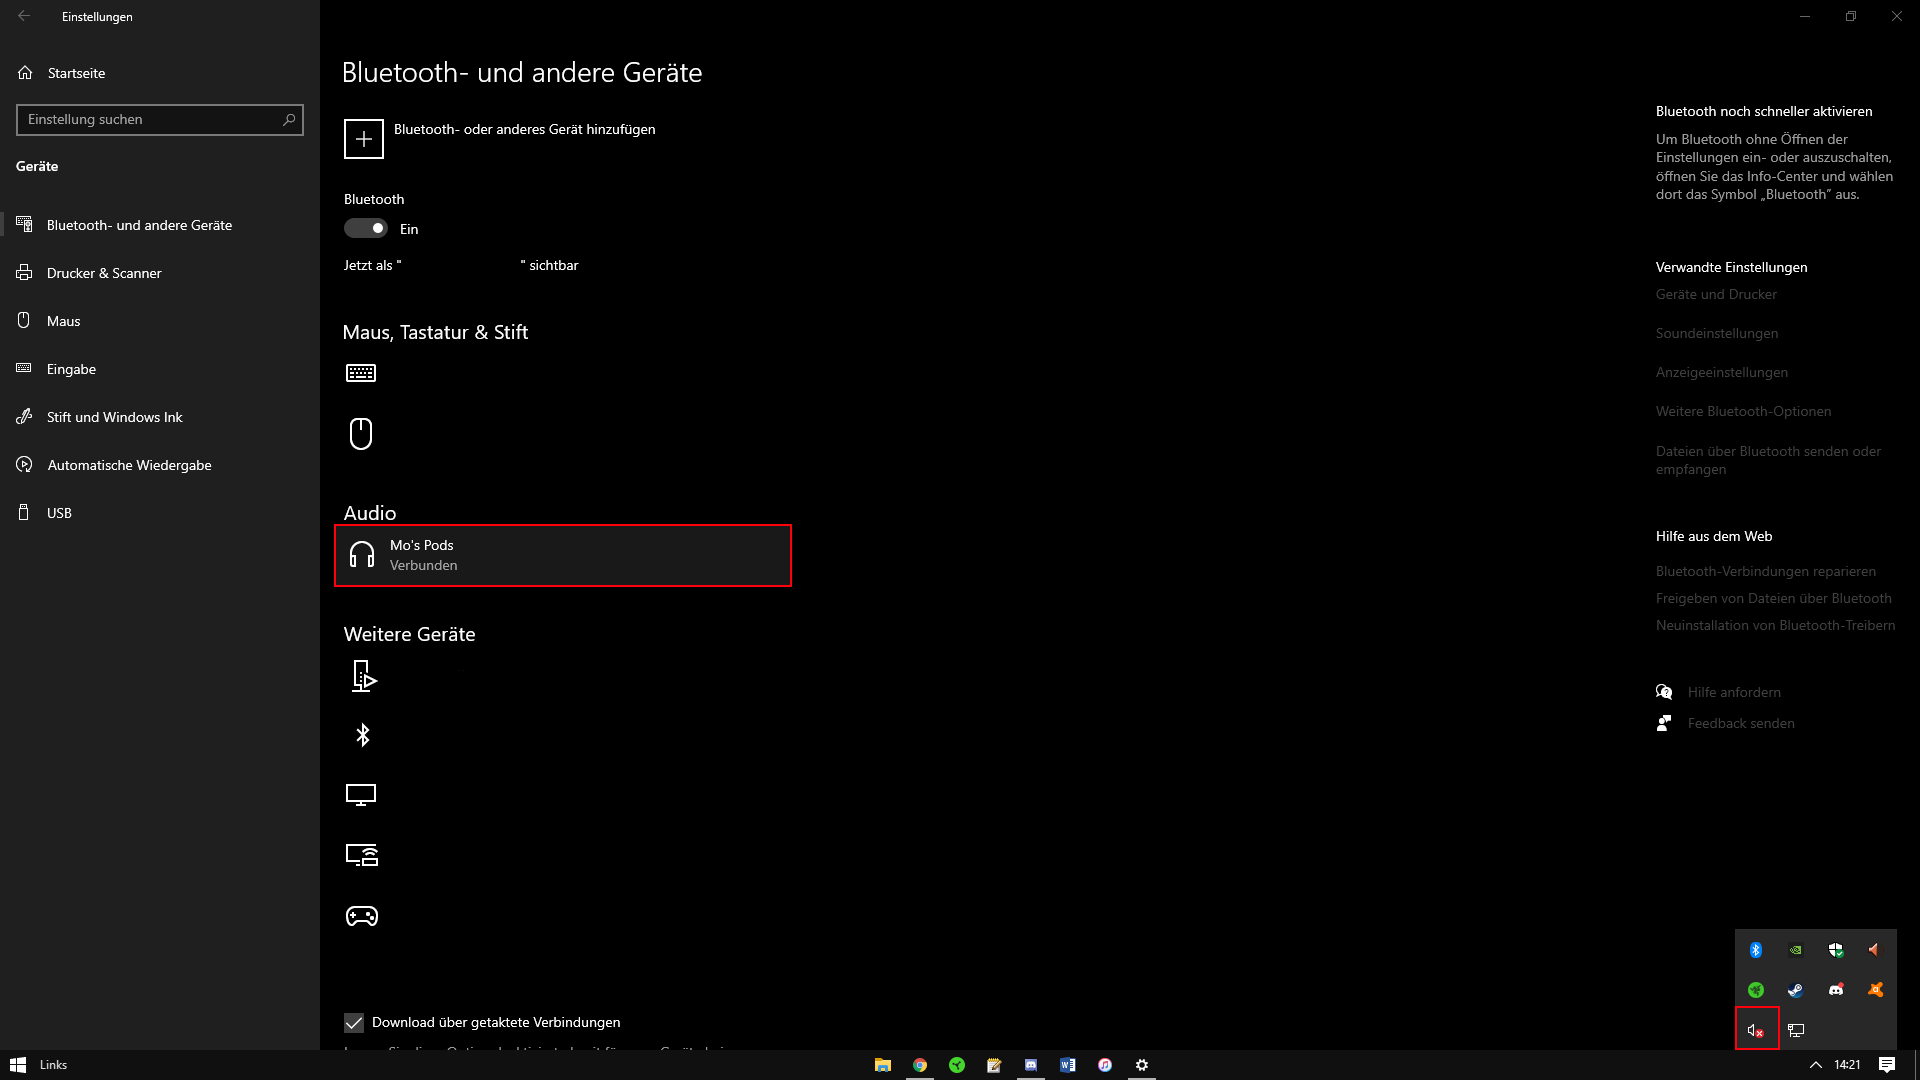Open Drucker & Scanner settings
Image resolution: width=1920 pixels, height=1080 pixels.
pyautogui.click(x=160, y=273)
